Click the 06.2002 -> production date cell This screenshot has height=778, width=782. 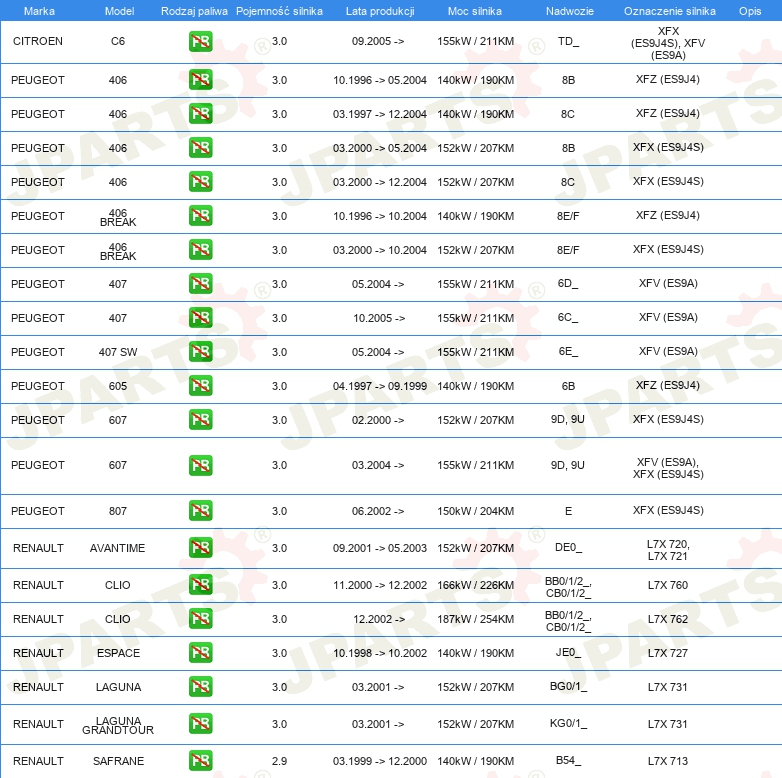pyautogui.click(x=378, y=511)
